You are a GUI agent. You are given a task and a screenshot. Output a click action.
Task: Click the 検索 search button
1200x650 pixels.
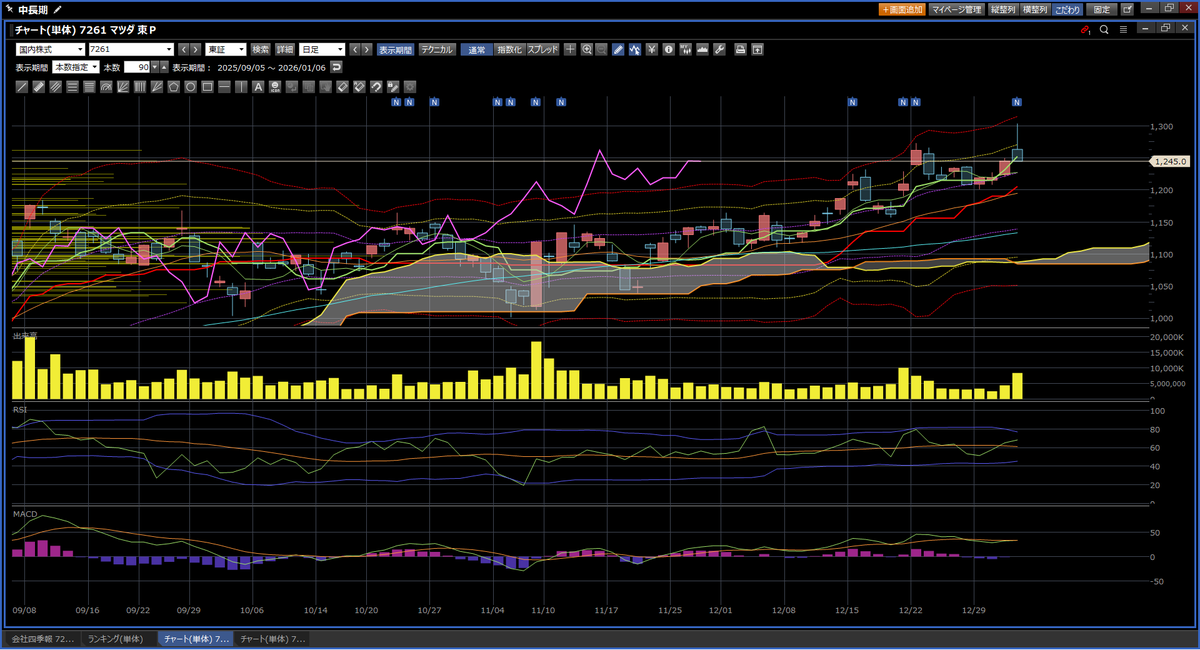(x=261, y=49)
